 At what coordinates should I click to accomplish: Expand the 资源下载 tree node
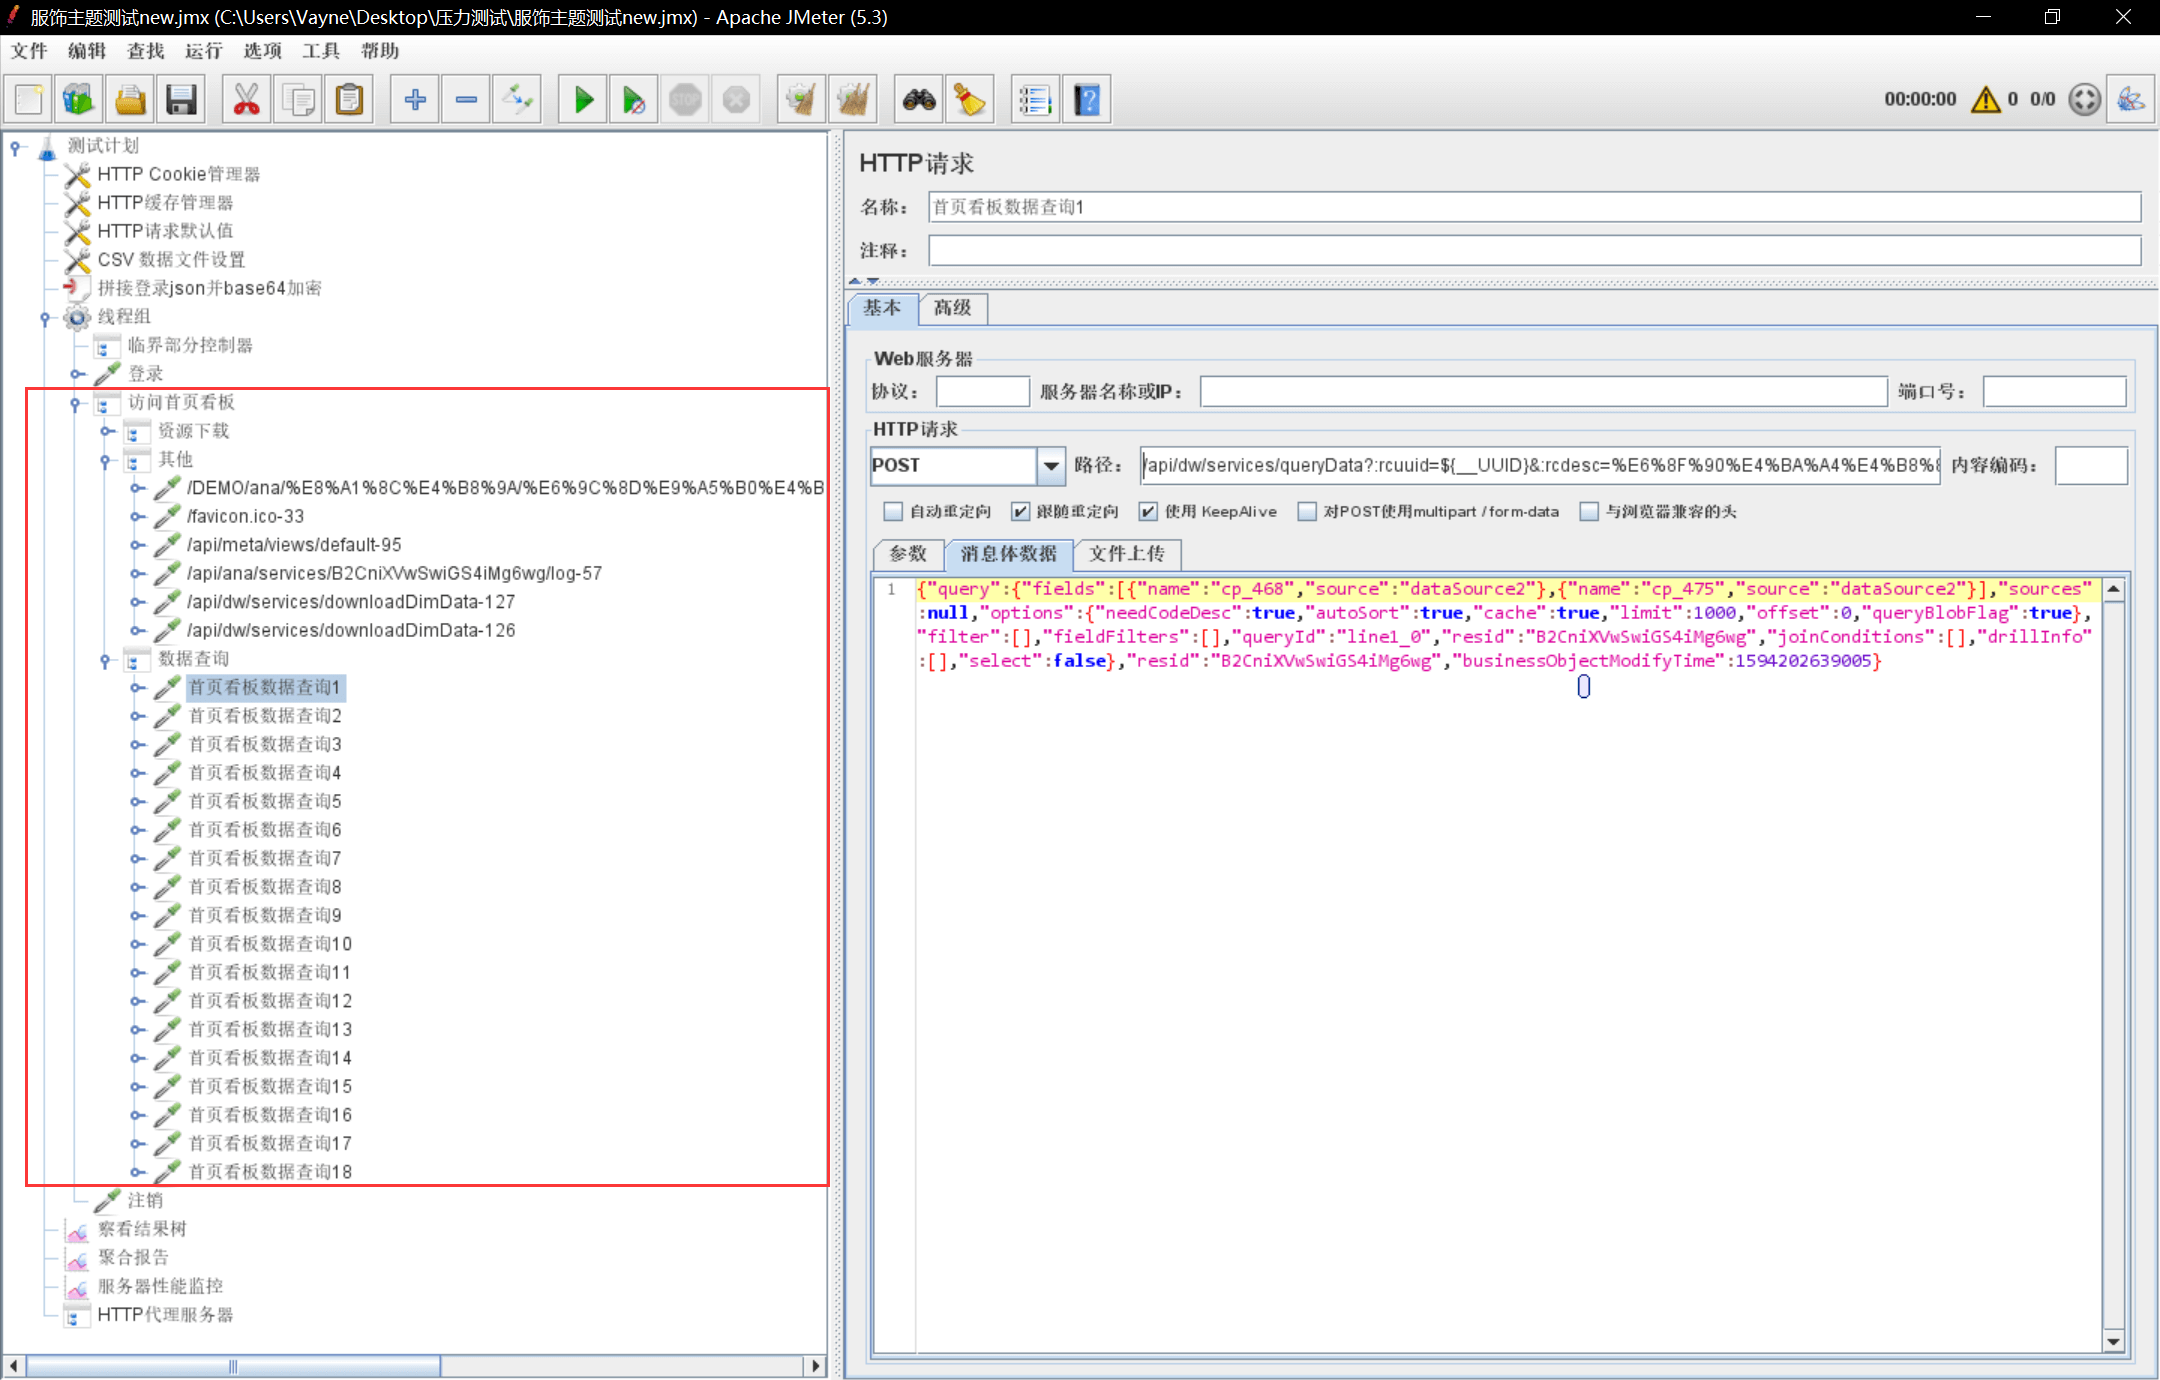pos(106,432)
